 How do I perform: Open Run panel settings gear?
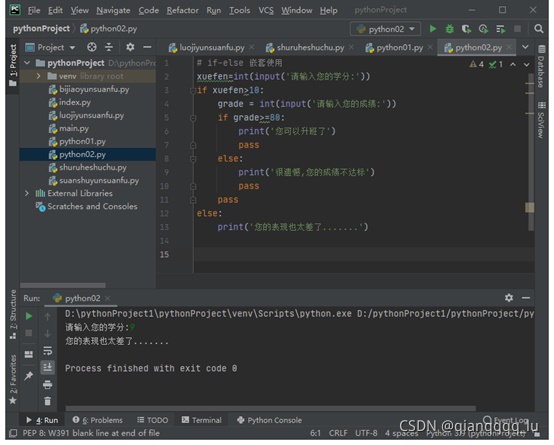(509, 298)
